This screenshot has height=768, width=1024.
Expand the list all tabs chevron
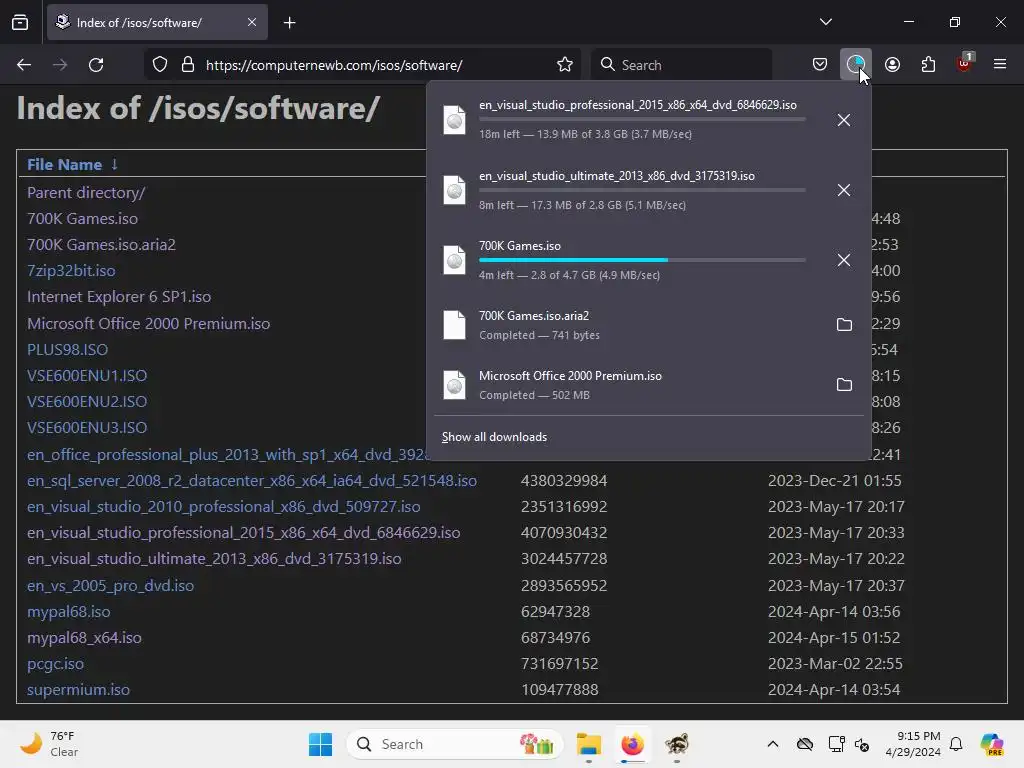coord(825,22)
